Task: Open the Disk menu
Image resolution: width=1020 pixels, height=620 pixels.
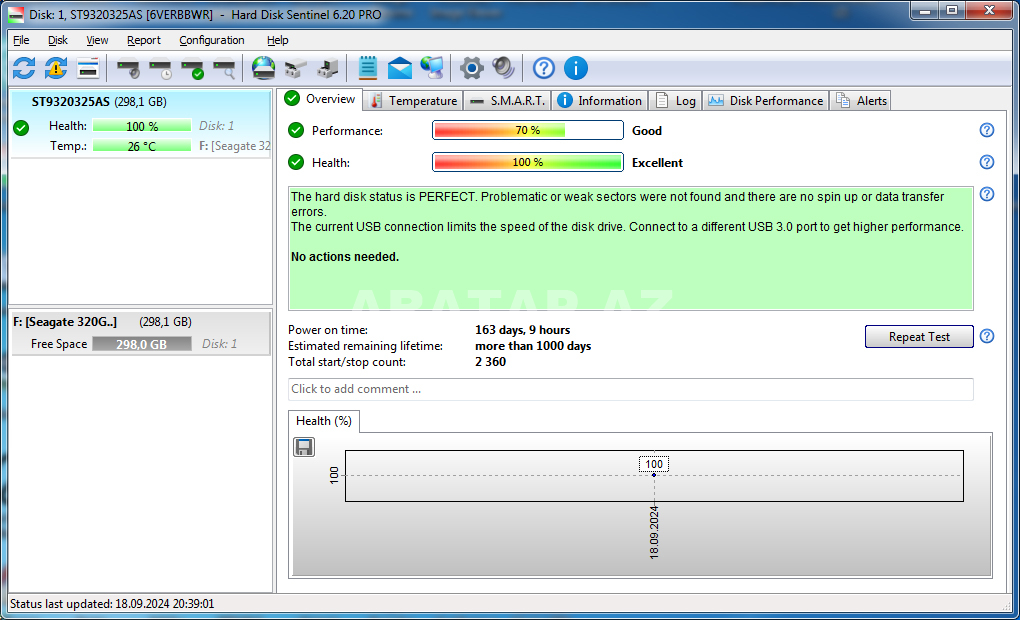Action: click(x=57, y=40)
